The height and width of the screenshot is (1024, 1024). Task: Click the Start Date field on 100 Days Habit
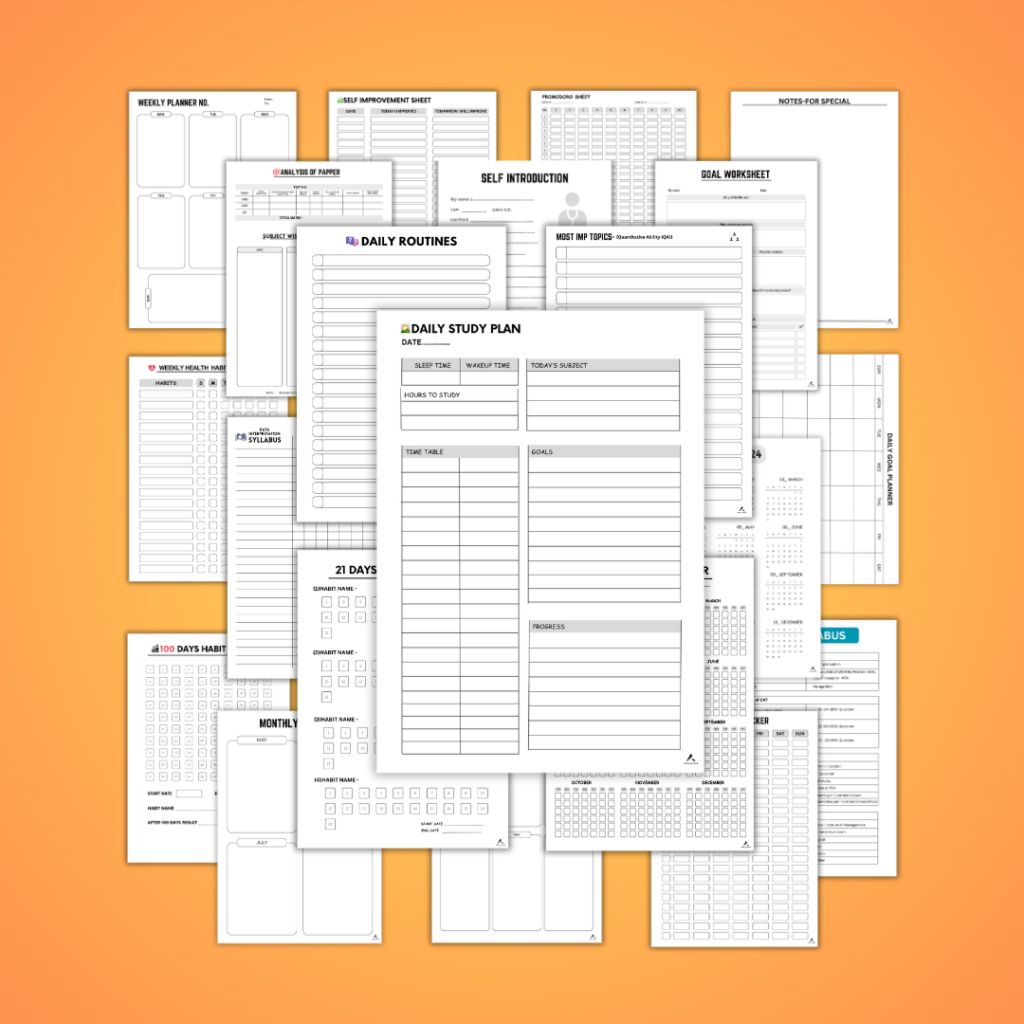coord(190,794)
